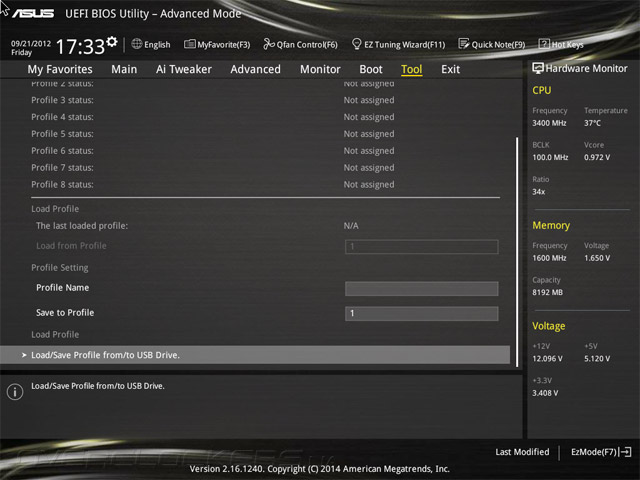Click the Memory capacity value 8192 MB
Image resolution: width=640 pixels, height=480 pixels.
[547, 292]
